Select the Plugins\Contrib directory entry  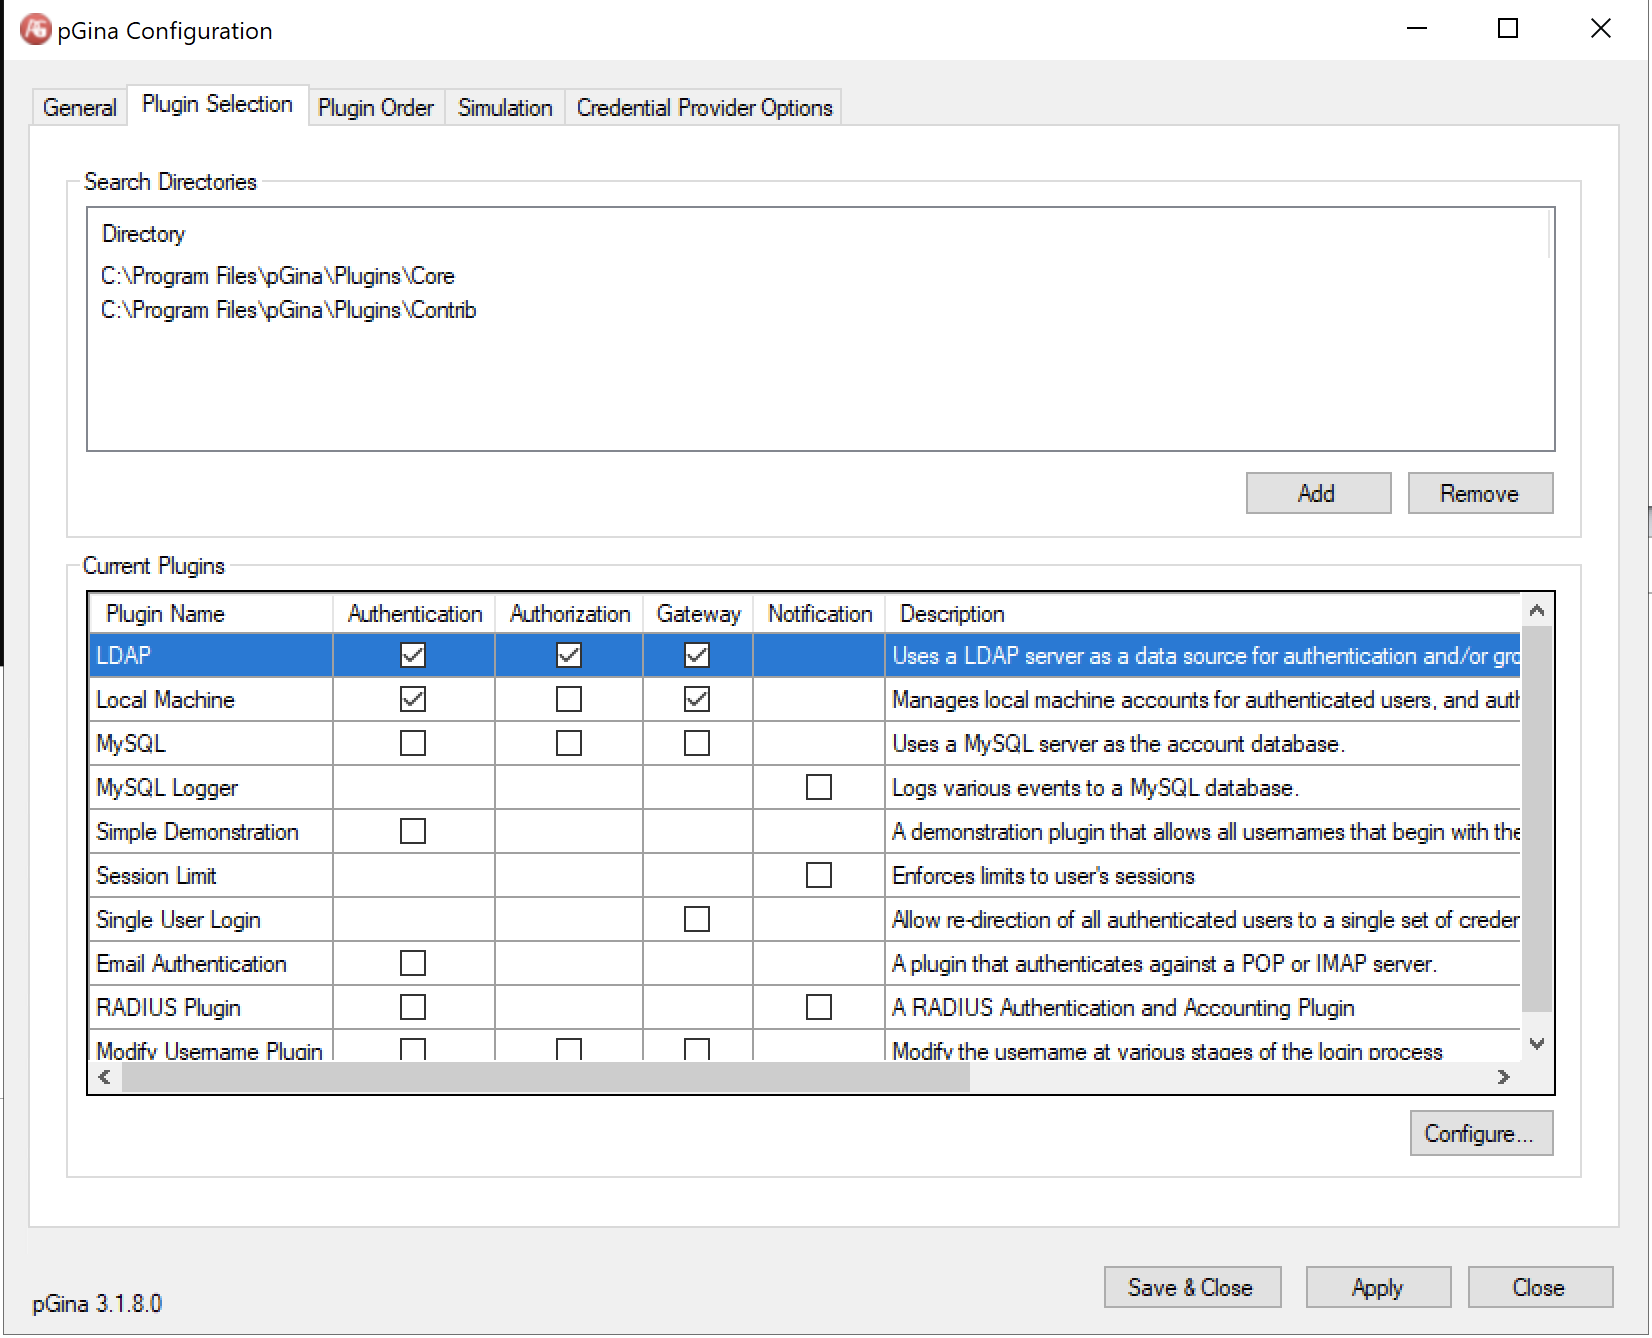289,310
